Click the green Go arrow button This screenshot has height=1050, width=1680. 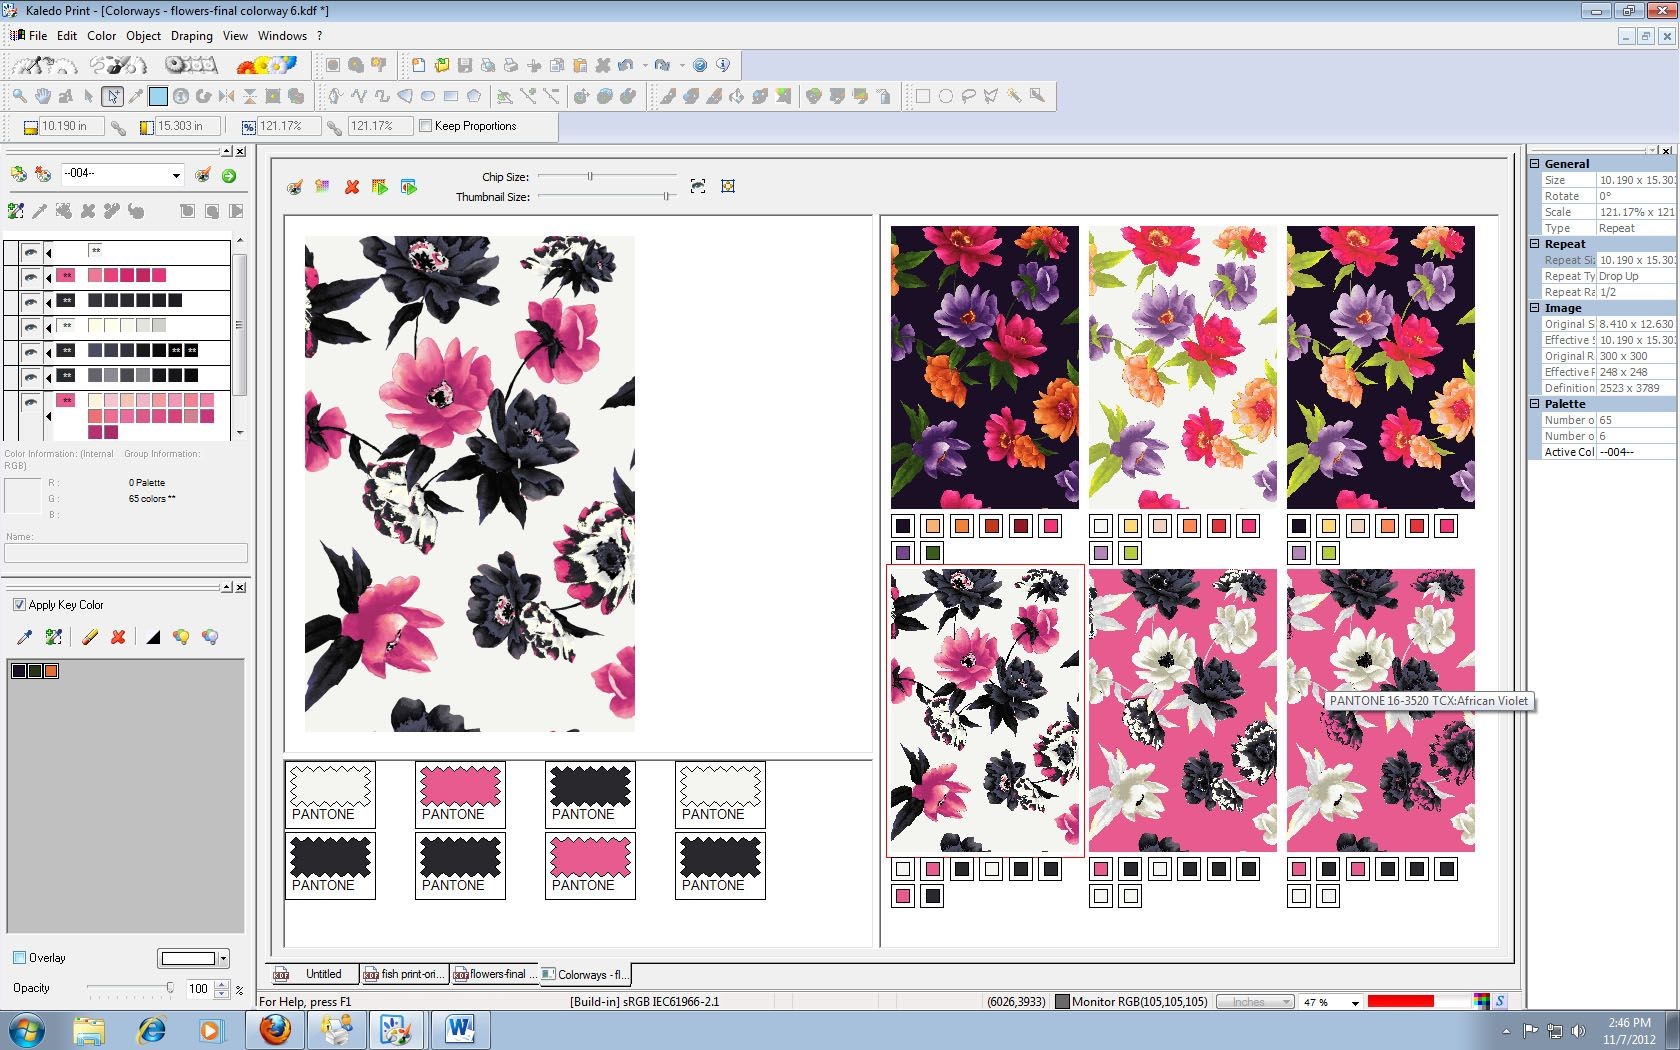[x=229, y=175]
